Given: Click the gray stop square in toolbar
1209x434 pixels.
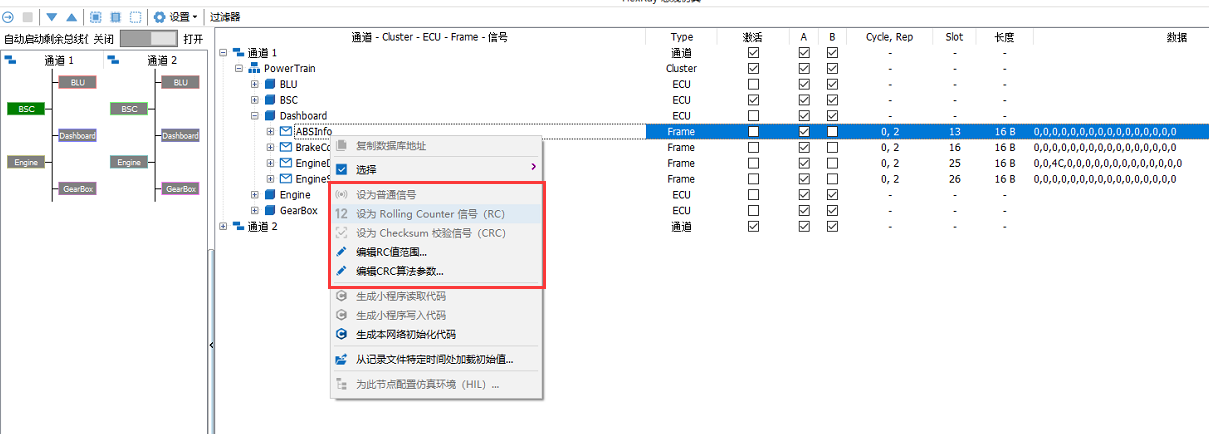Looking at the screenshot, I should pyautogui.click(x=27, y=17).
